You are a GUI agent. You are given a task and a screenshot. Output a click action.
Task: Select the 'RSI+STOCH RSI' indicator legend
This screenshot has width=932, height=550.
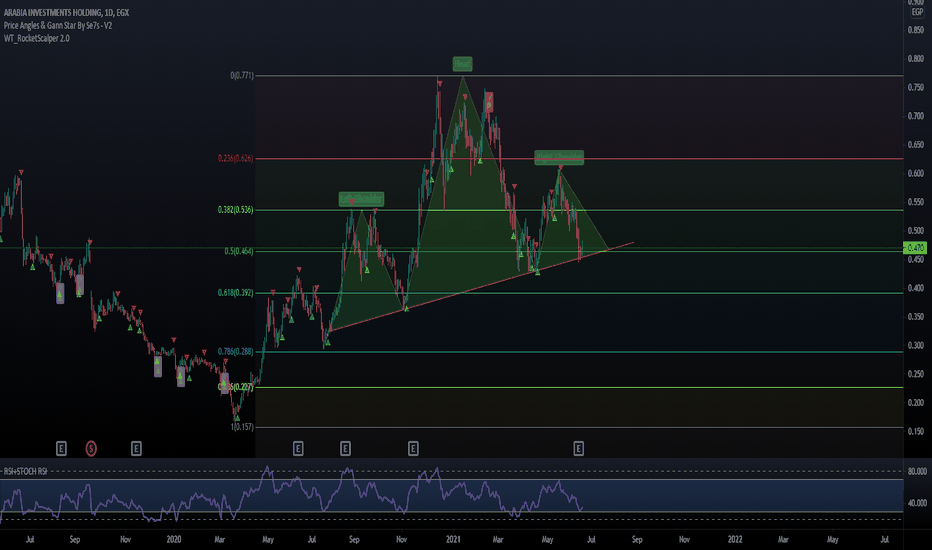point(26,472)
